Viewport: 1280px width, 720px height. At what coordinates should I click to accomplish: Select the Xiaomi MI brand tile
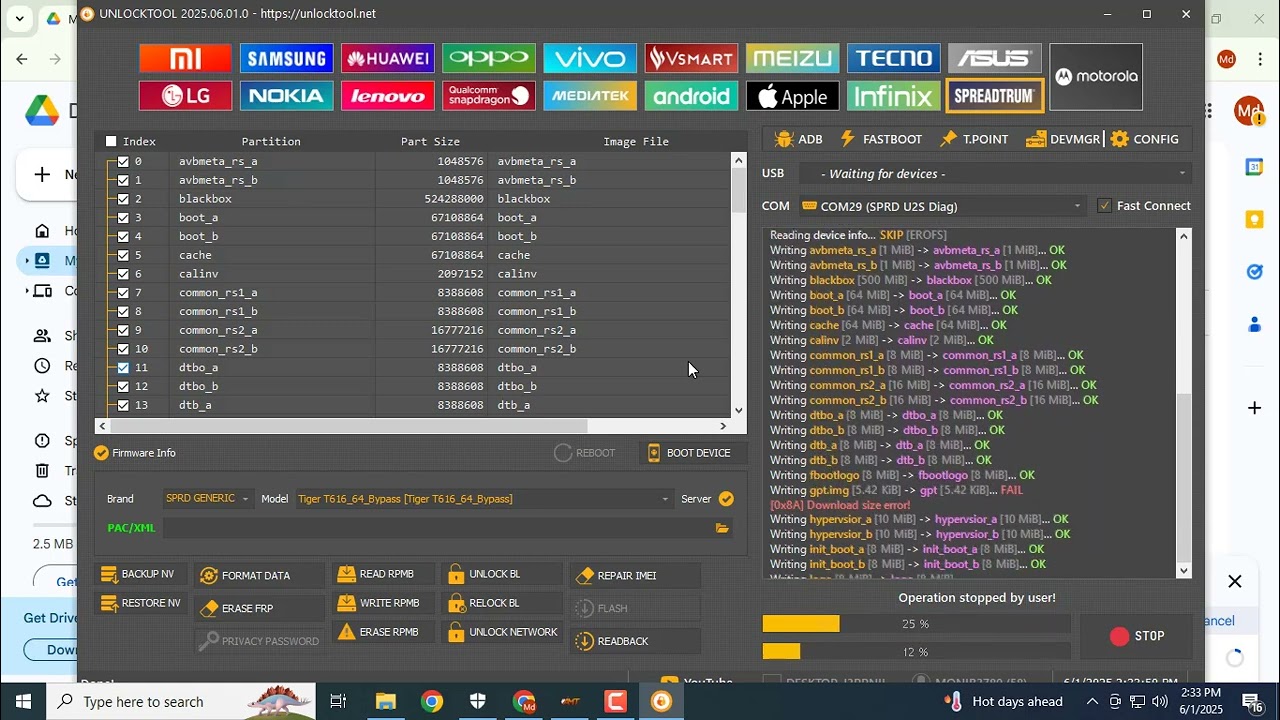[x=185, y=58]
